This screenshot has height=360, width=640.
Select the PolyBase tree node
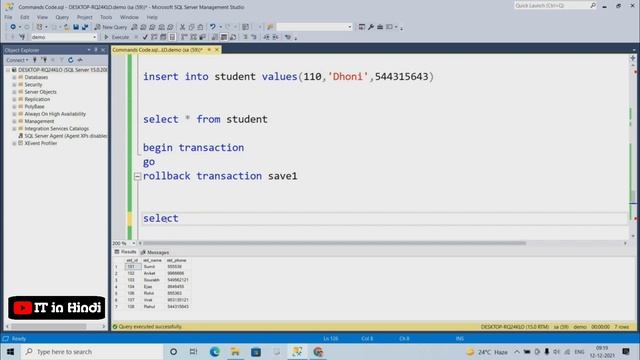(34, 107)
